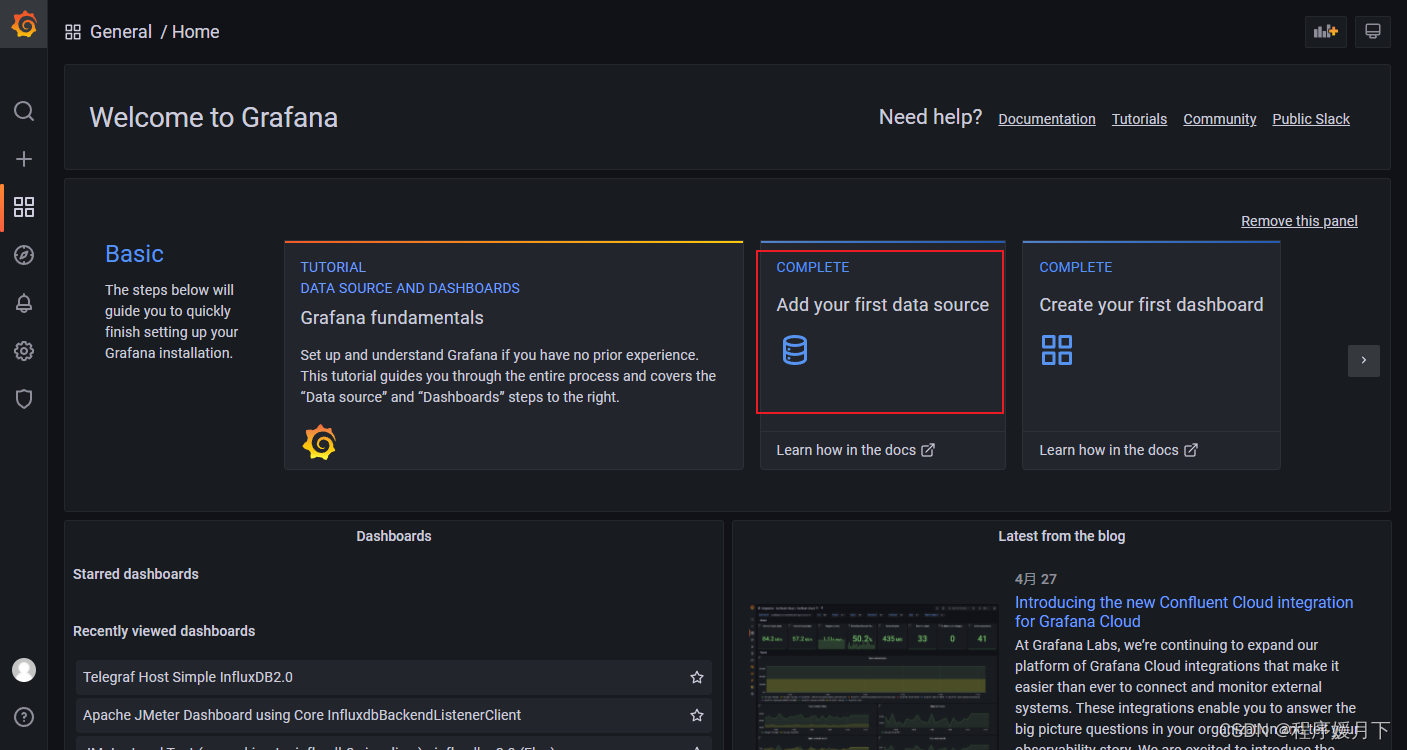Open the Explore compass icon

point(24,255)
